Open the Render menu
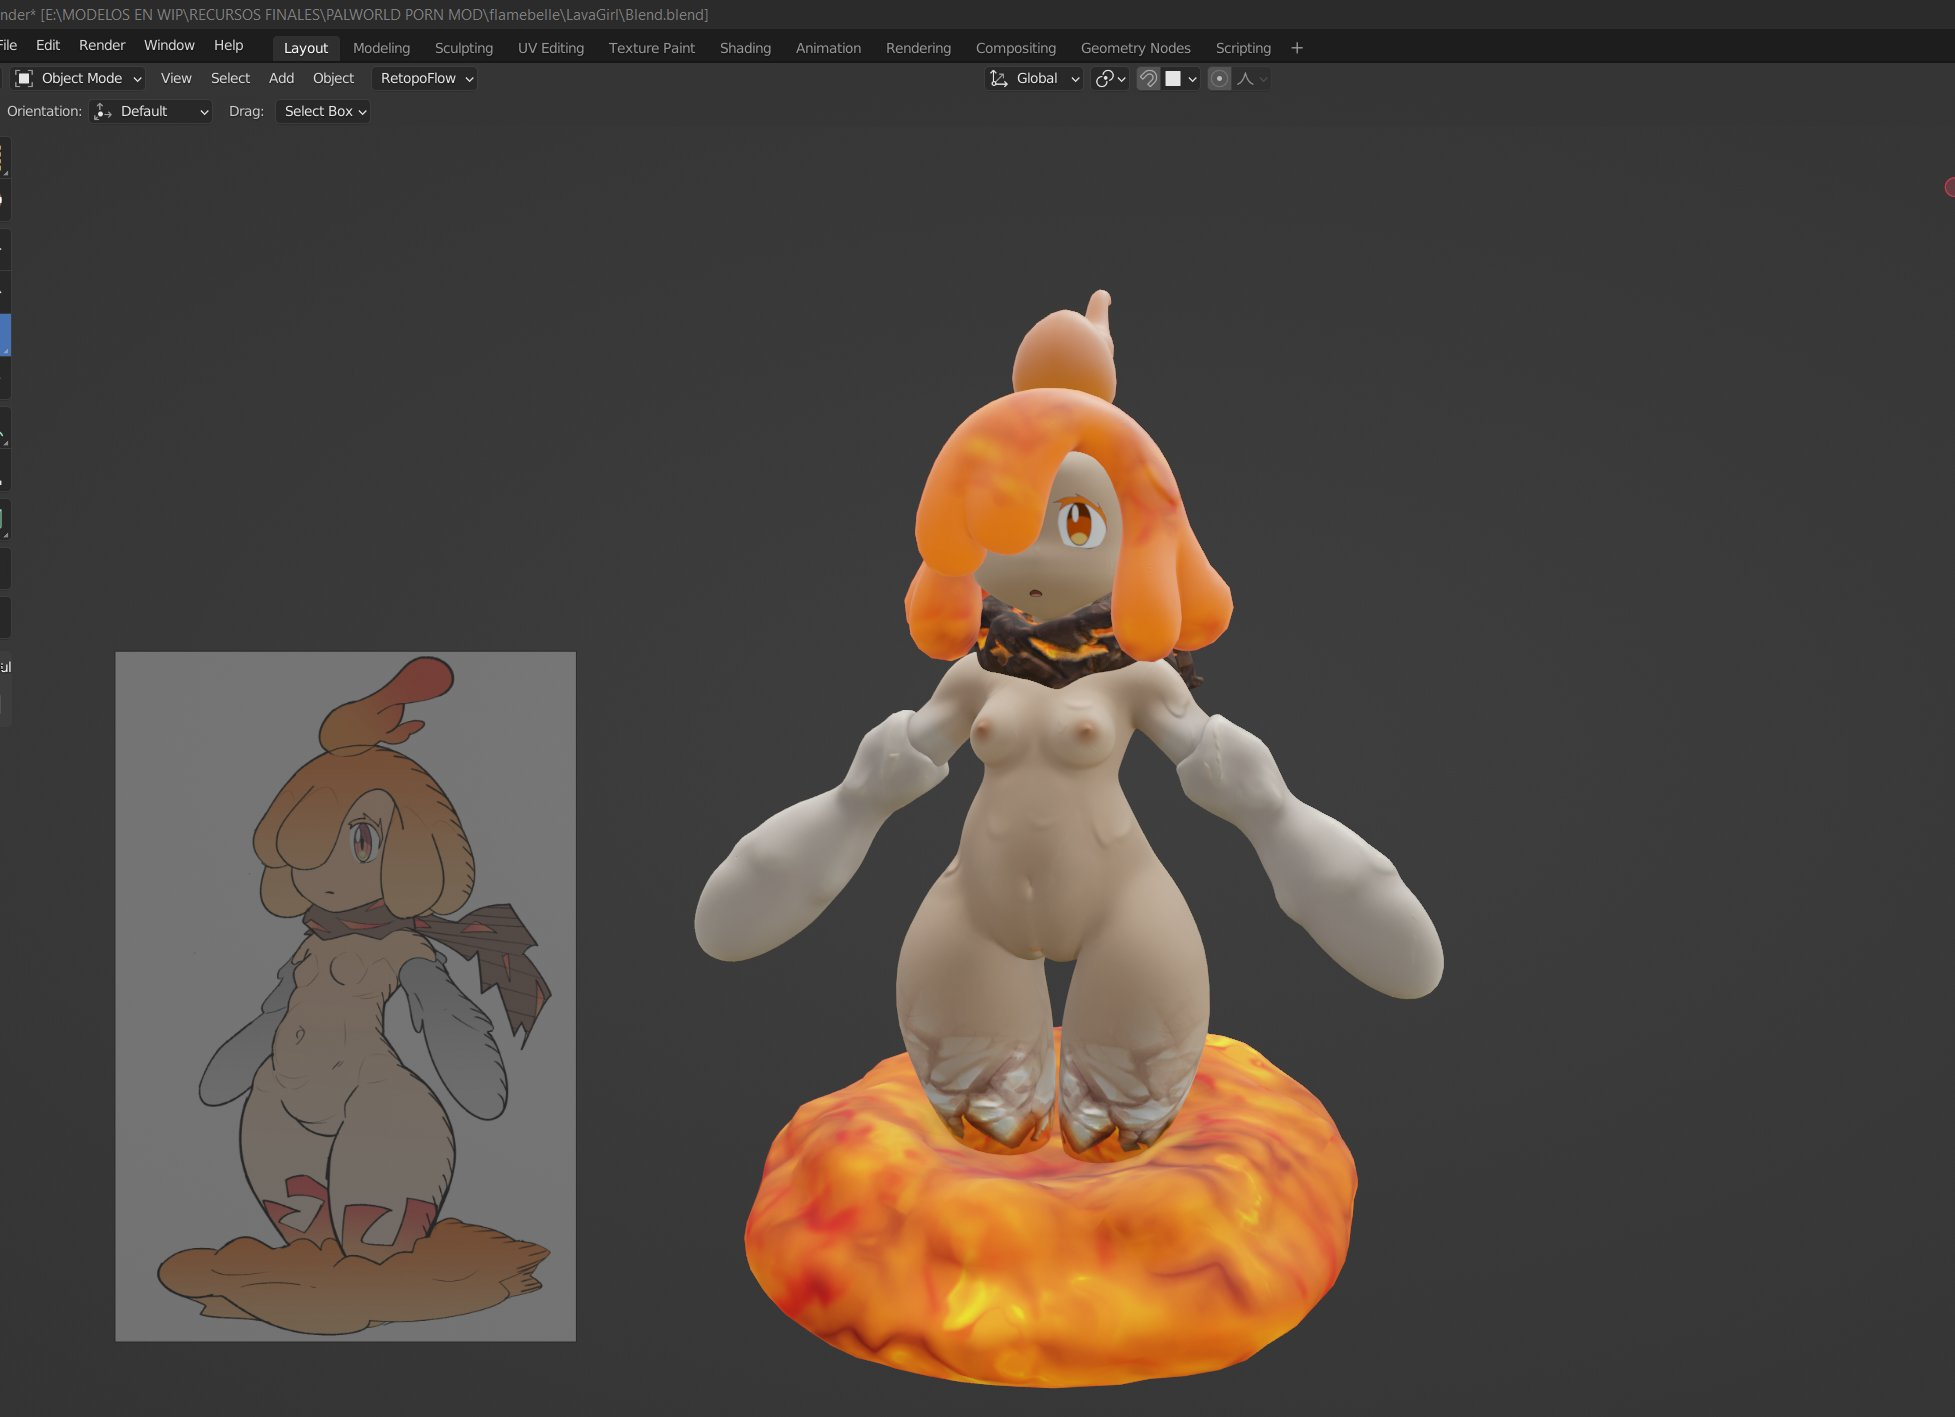The width and height of the screenshot is (1955, 1417). point(102,46)
